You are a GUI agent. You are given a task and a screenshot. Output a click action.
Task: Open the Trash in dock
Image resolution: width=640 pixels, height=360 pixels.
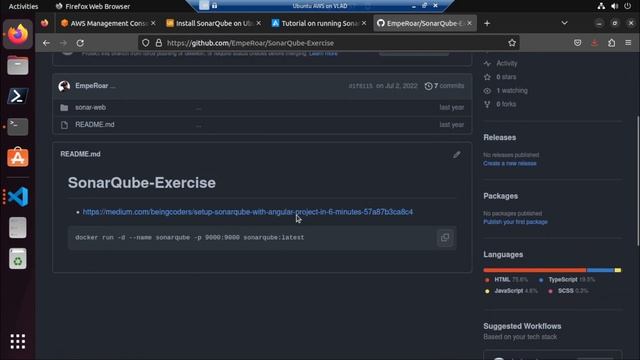pos(18,259)
